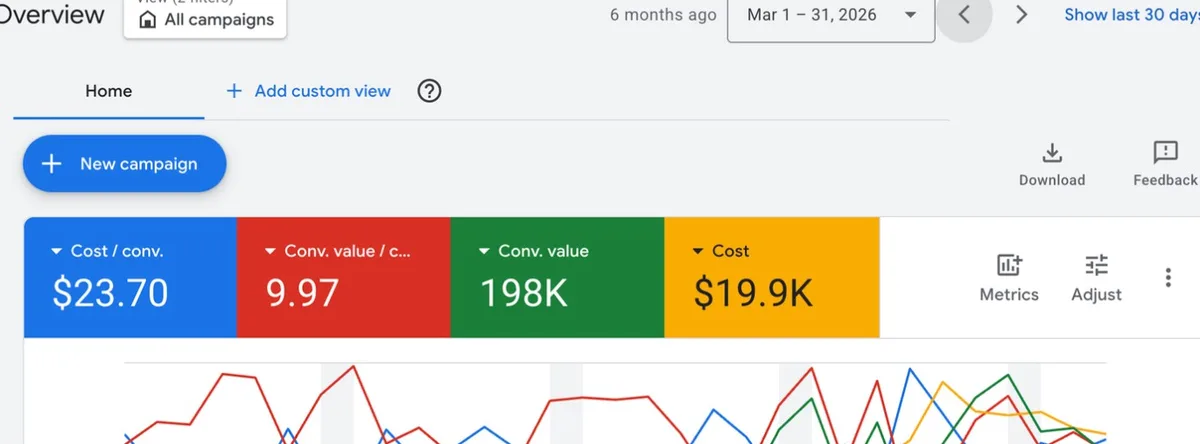Open the Feedback icon
Image resolution: width=1200 pixels, height=444 pixels.
click(1165, 152)
